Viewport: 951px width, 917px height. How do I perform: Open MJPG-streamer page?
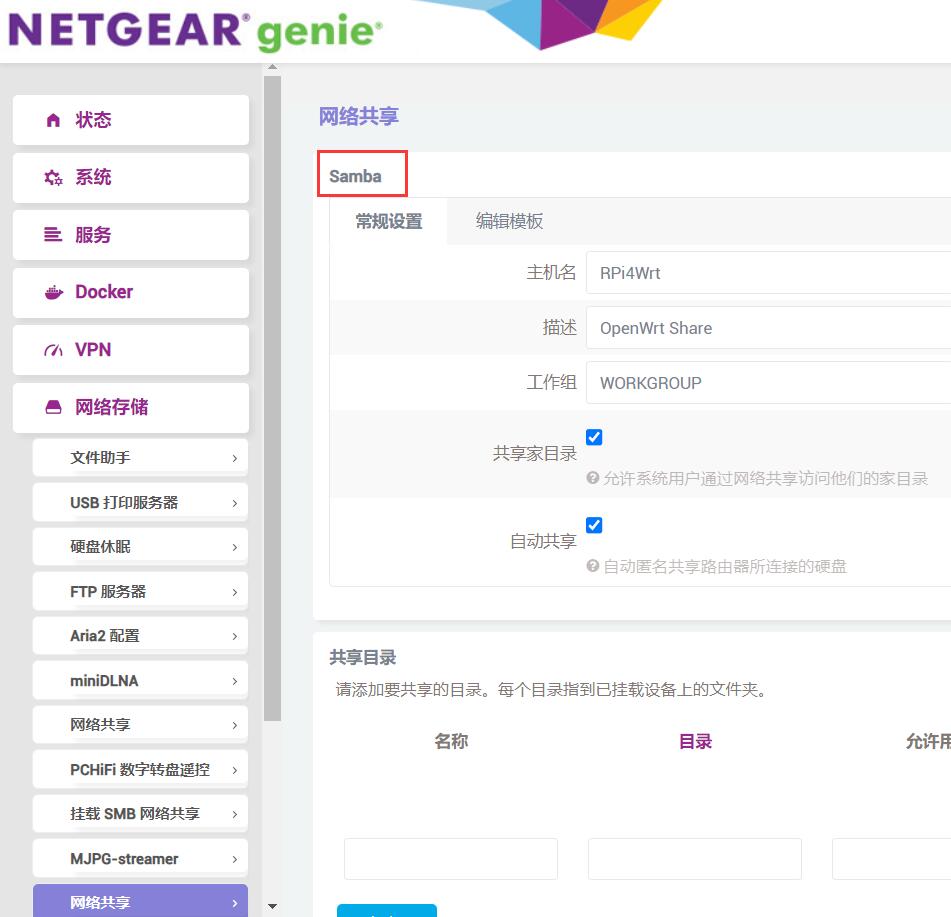(x=140, y=859)
